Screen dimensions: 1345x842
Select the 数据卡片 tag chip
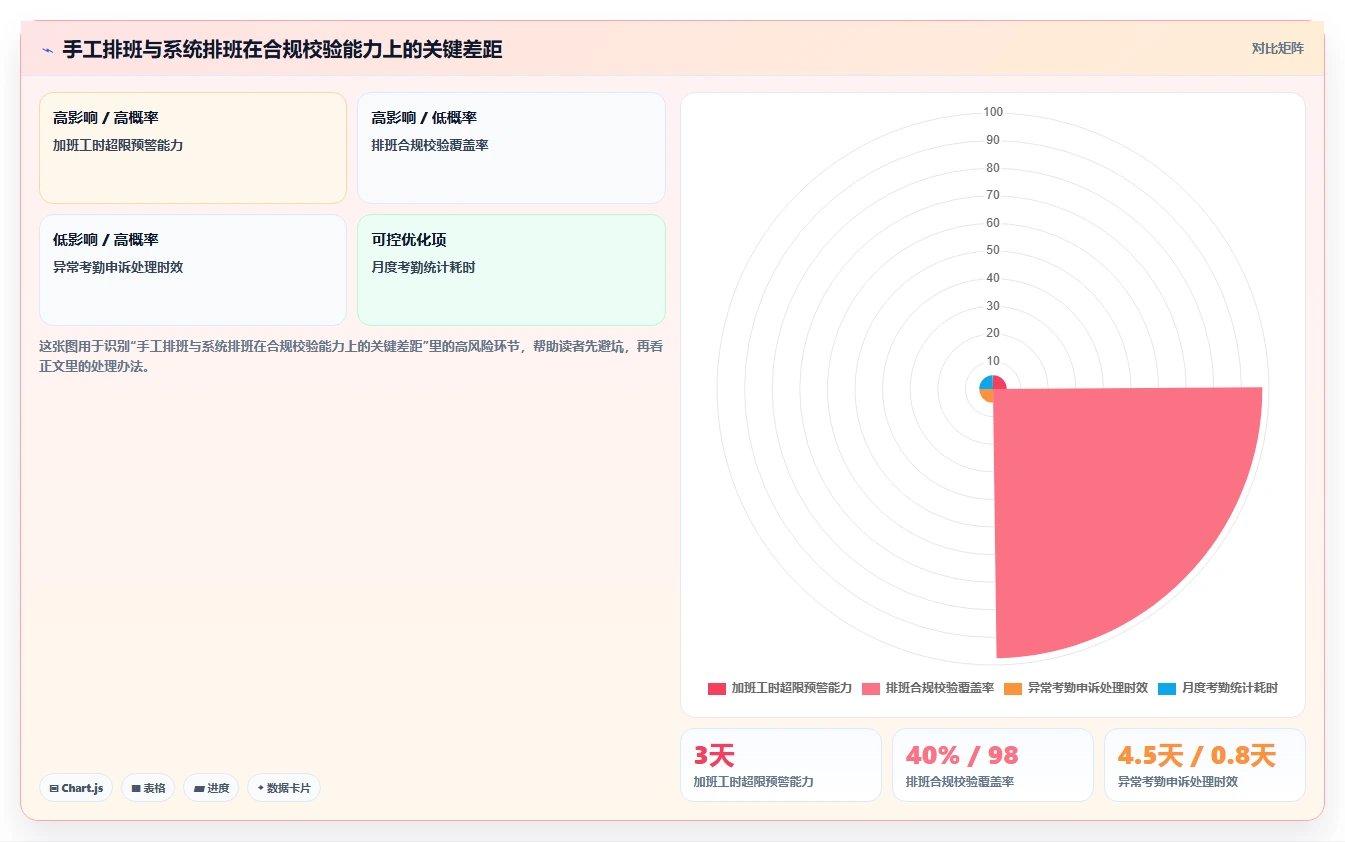pyautogui.click(x=284, y=788)
